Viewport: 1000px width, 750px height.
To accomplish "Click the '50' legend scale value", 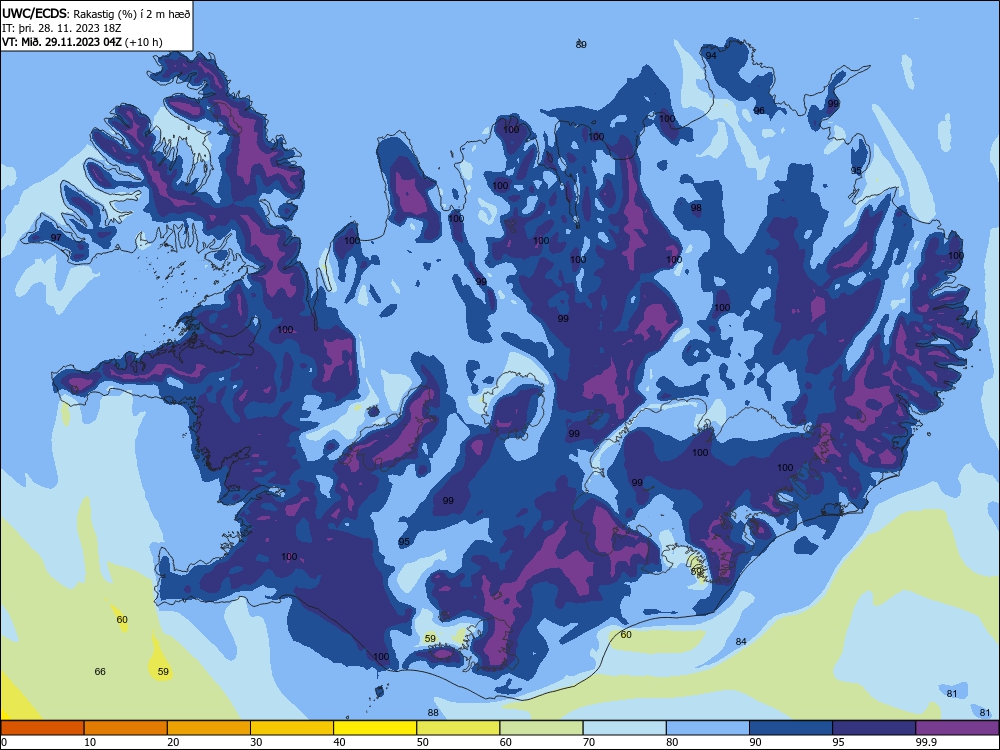I will (x=423, y=742).
